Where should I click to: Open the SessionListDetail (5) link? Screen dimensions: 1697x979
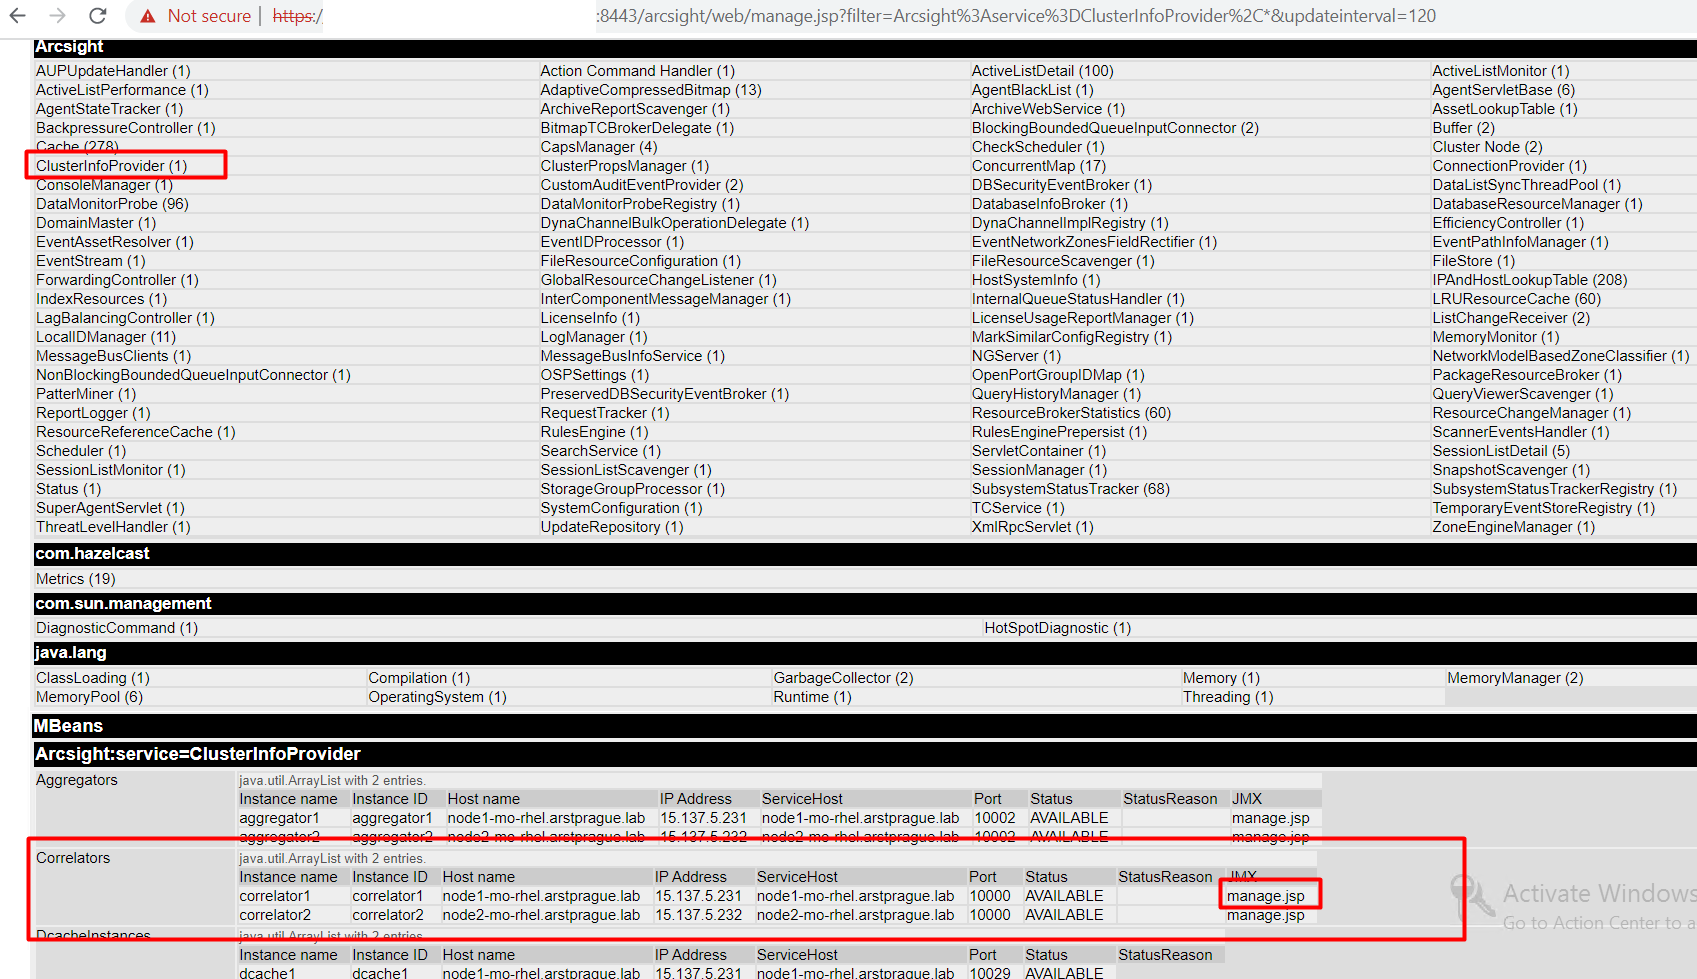tap(1501, 451)
